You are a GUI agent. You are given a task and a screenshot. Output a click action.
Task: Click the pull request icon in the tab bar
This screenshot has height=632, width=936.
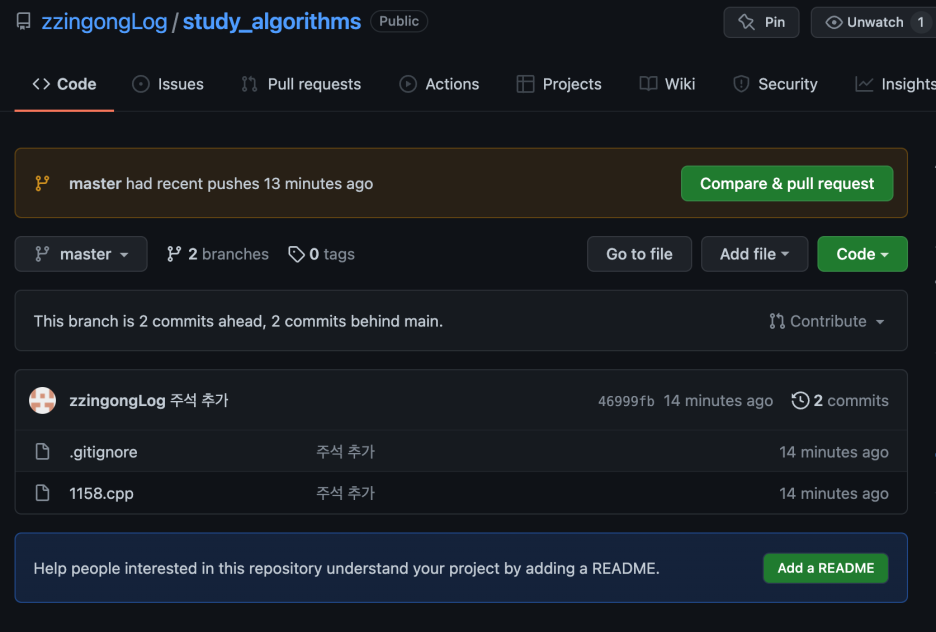[x=250, y=84]
